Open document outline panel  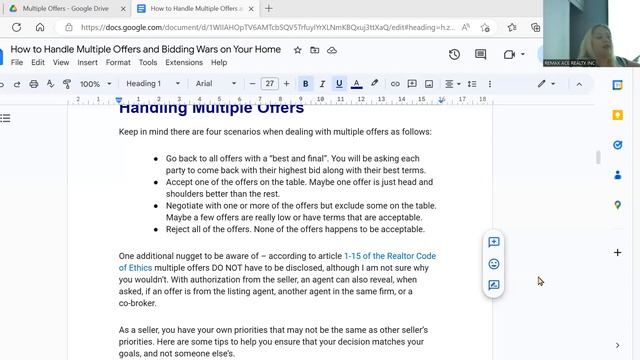tap(5, 118)
